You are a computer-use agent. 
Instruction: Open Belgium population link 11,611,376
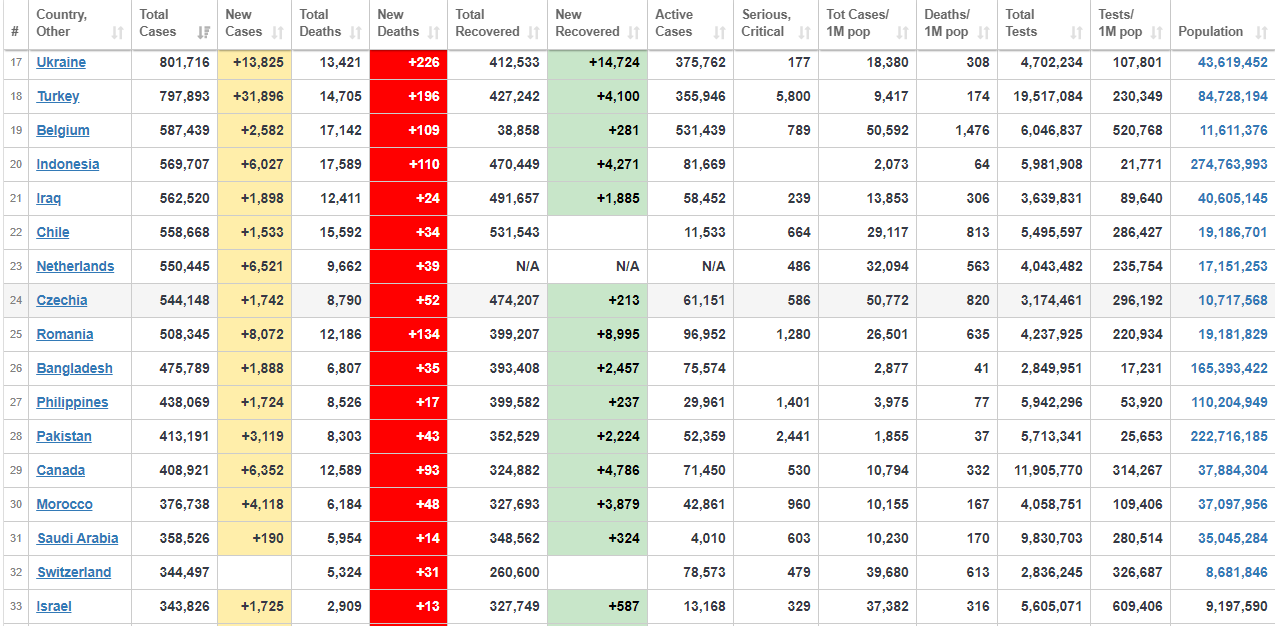coord(1234,130)
